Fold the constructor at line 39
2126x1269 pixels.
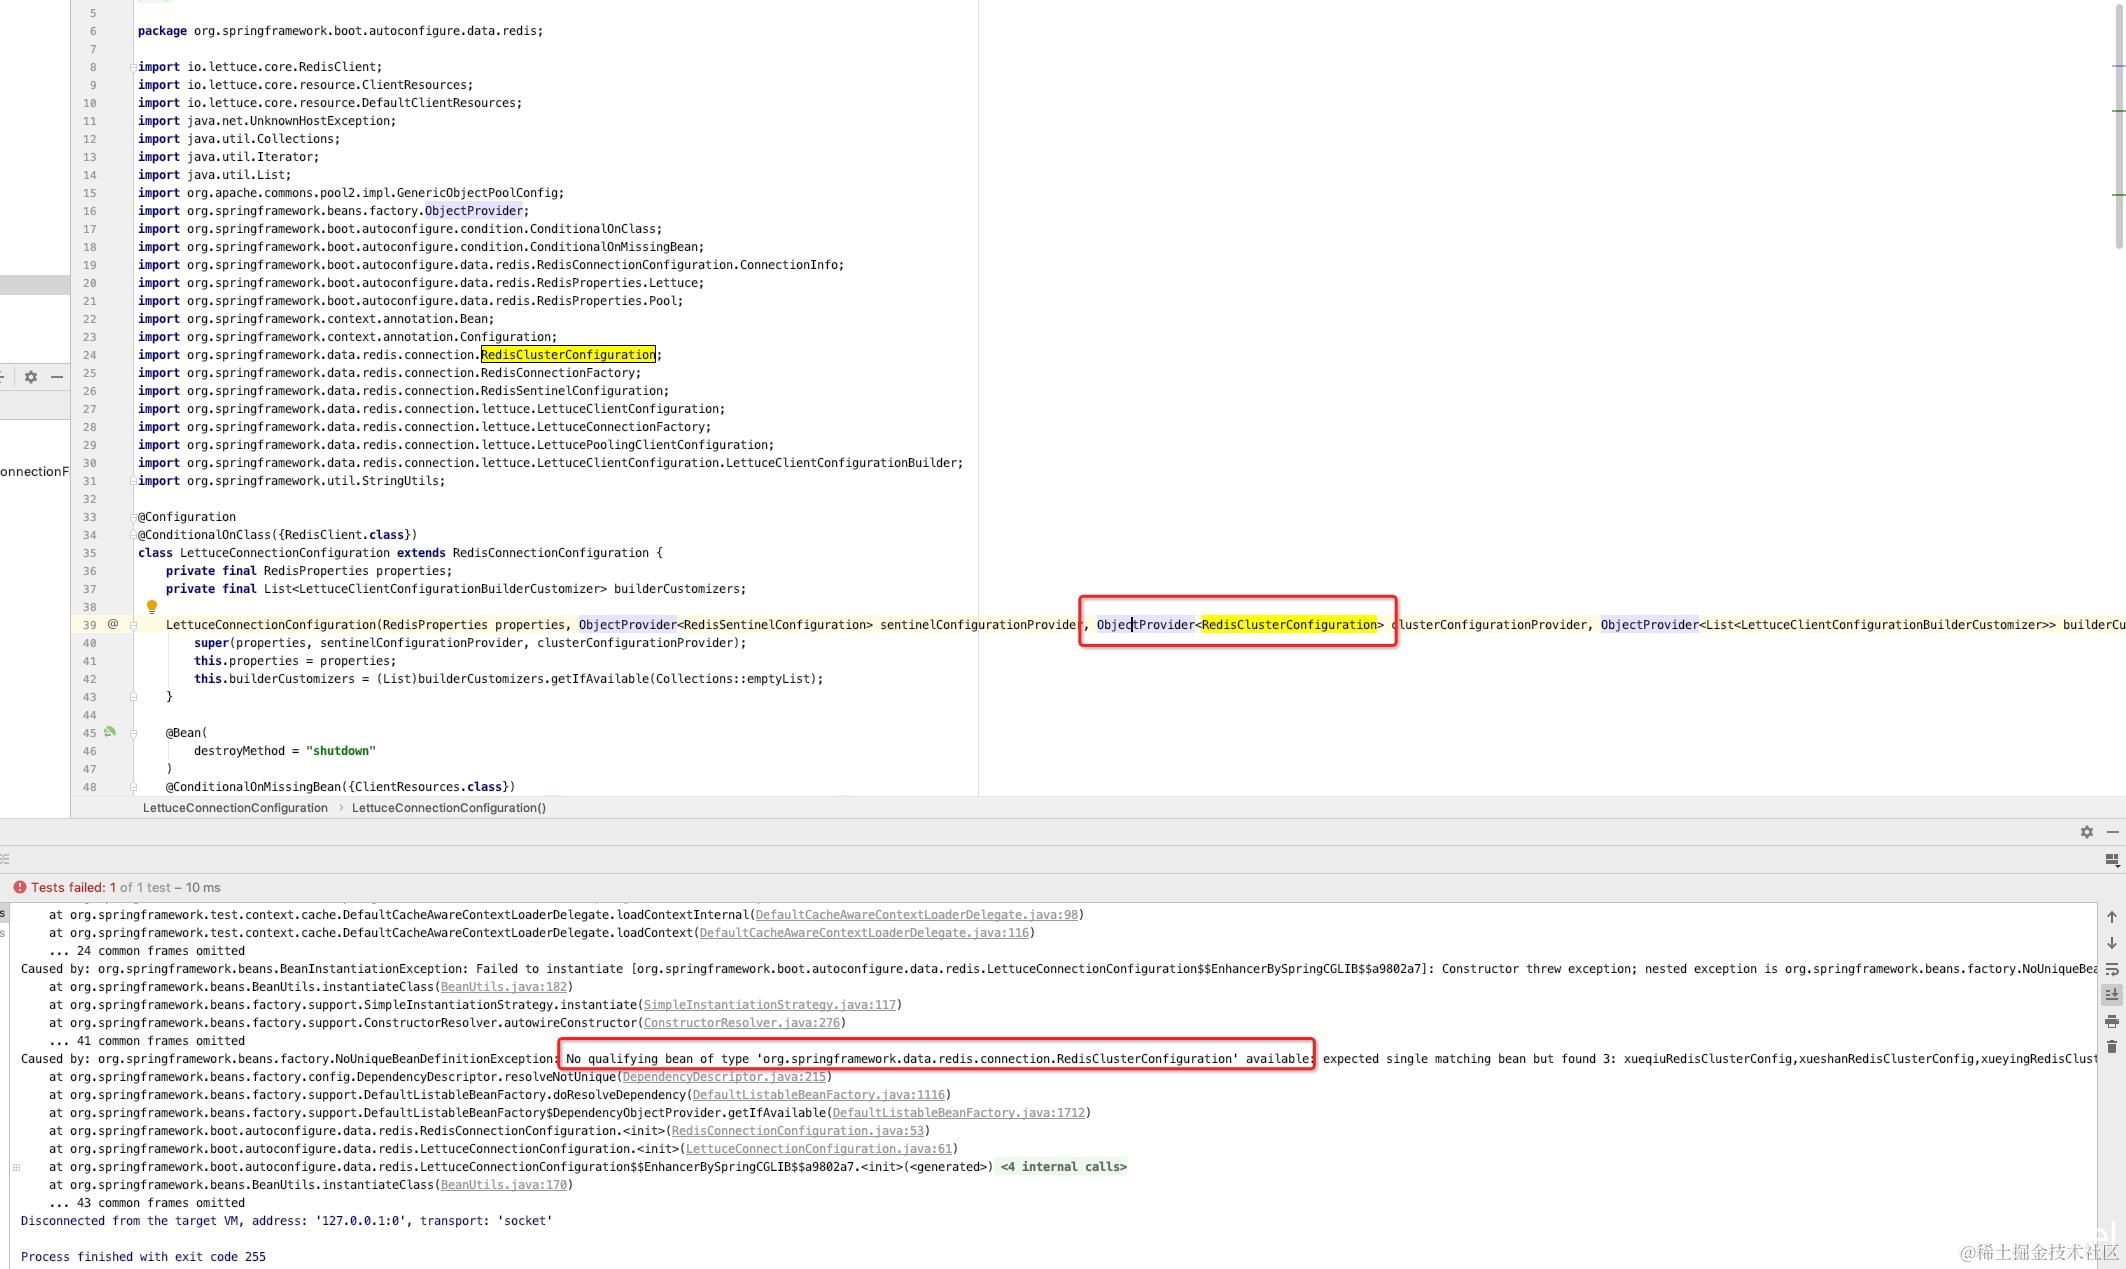coord(132,625)
